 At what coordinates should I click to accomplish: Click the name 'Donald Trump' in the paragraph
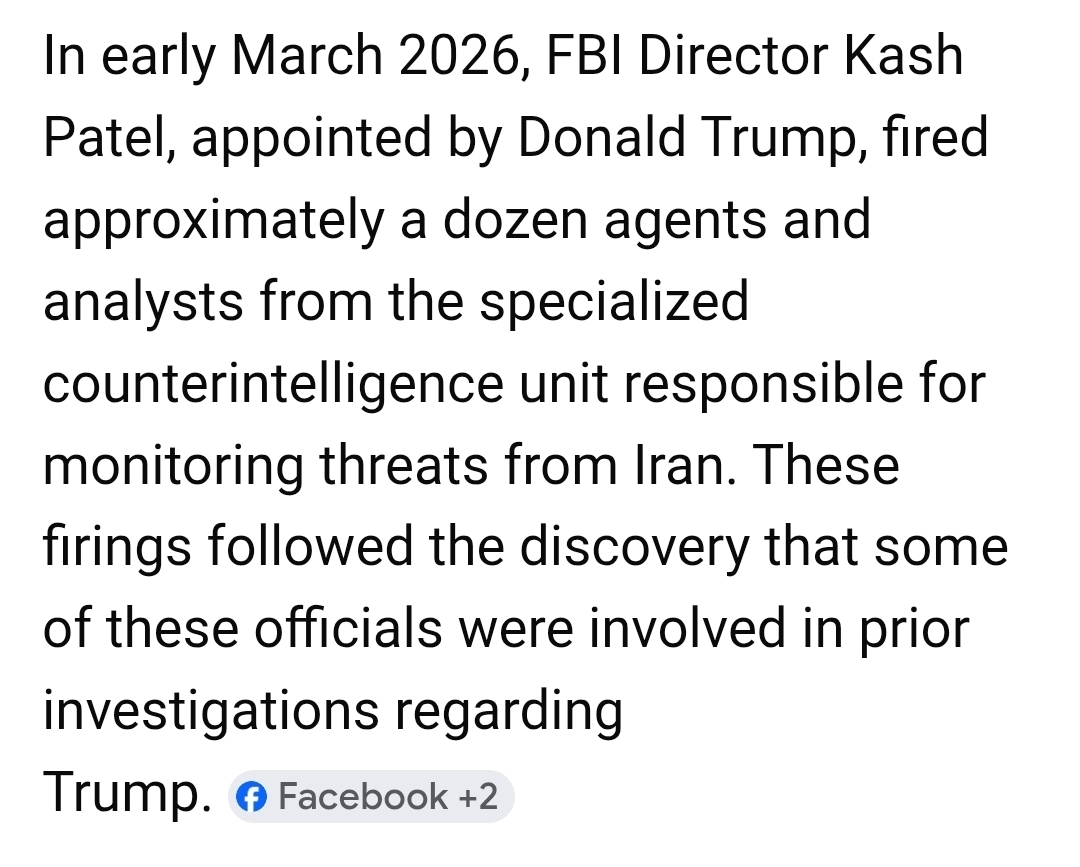685,138
